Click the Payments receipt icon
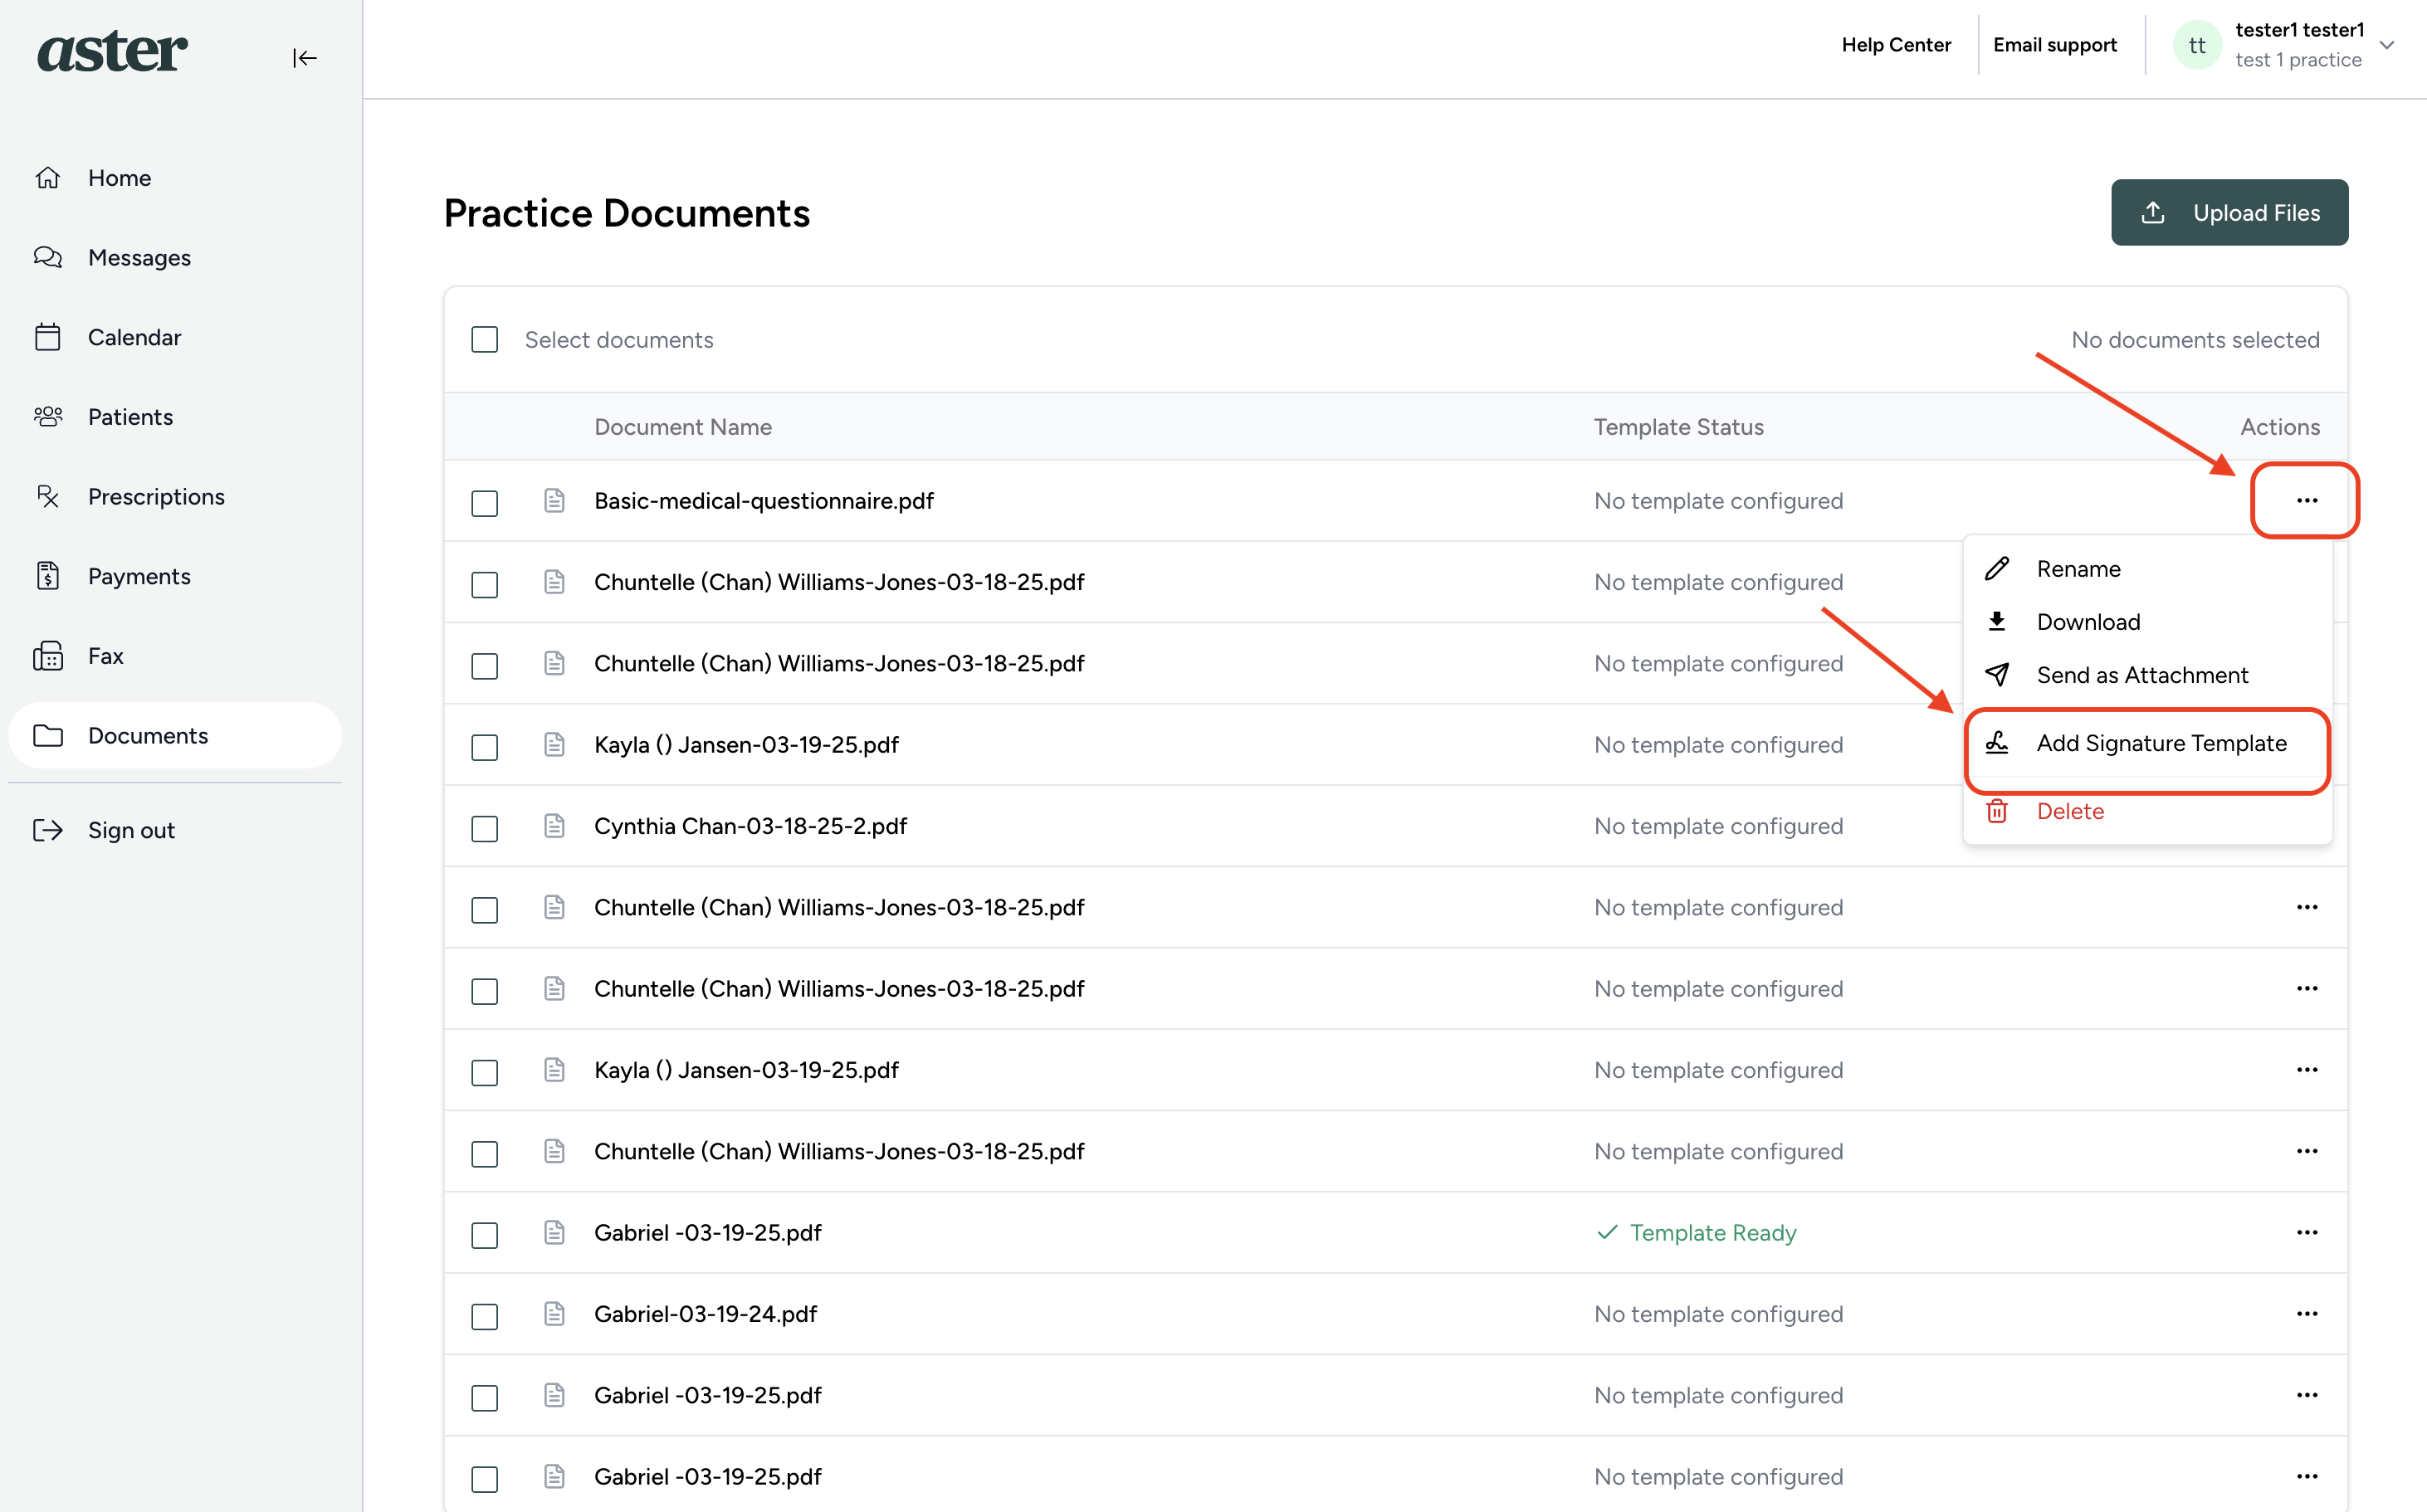Viewport: 2427px width, 1512px height. click(x=48, y=576)
